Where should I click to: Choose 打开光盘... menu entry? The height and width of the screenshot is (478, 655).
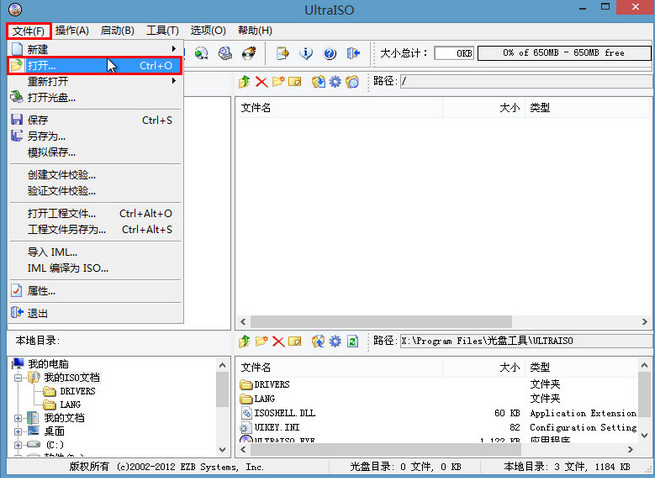(x=95, y=98)
